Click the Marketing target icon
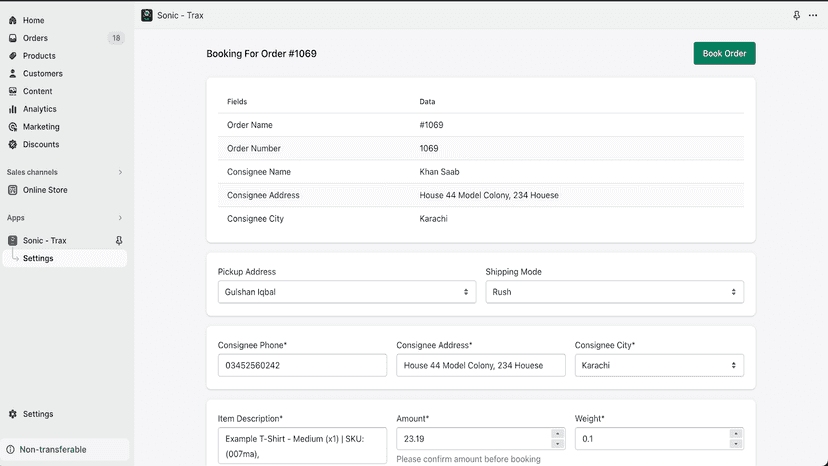Viewport: 828px width, 466px height. (13, 127)
